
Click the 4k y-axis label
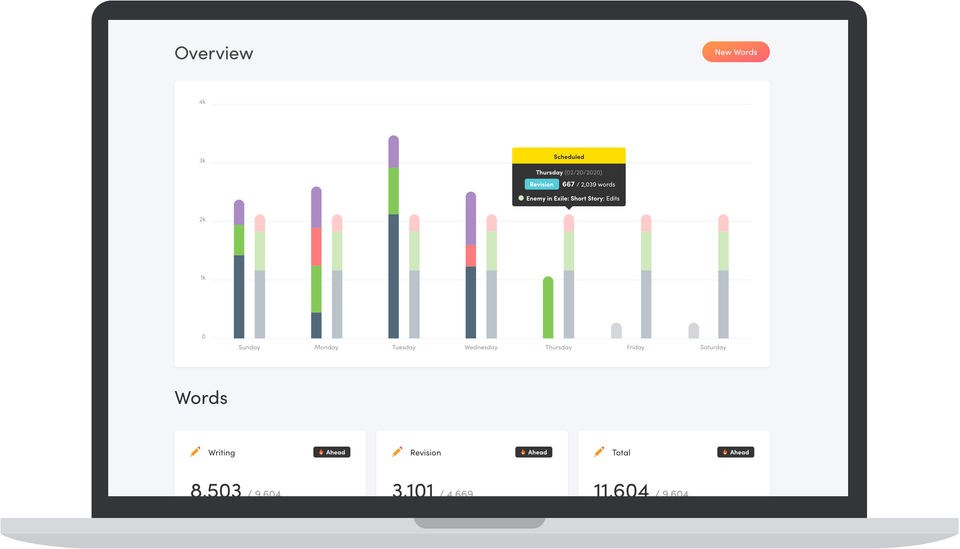click(x=202, y=102)
